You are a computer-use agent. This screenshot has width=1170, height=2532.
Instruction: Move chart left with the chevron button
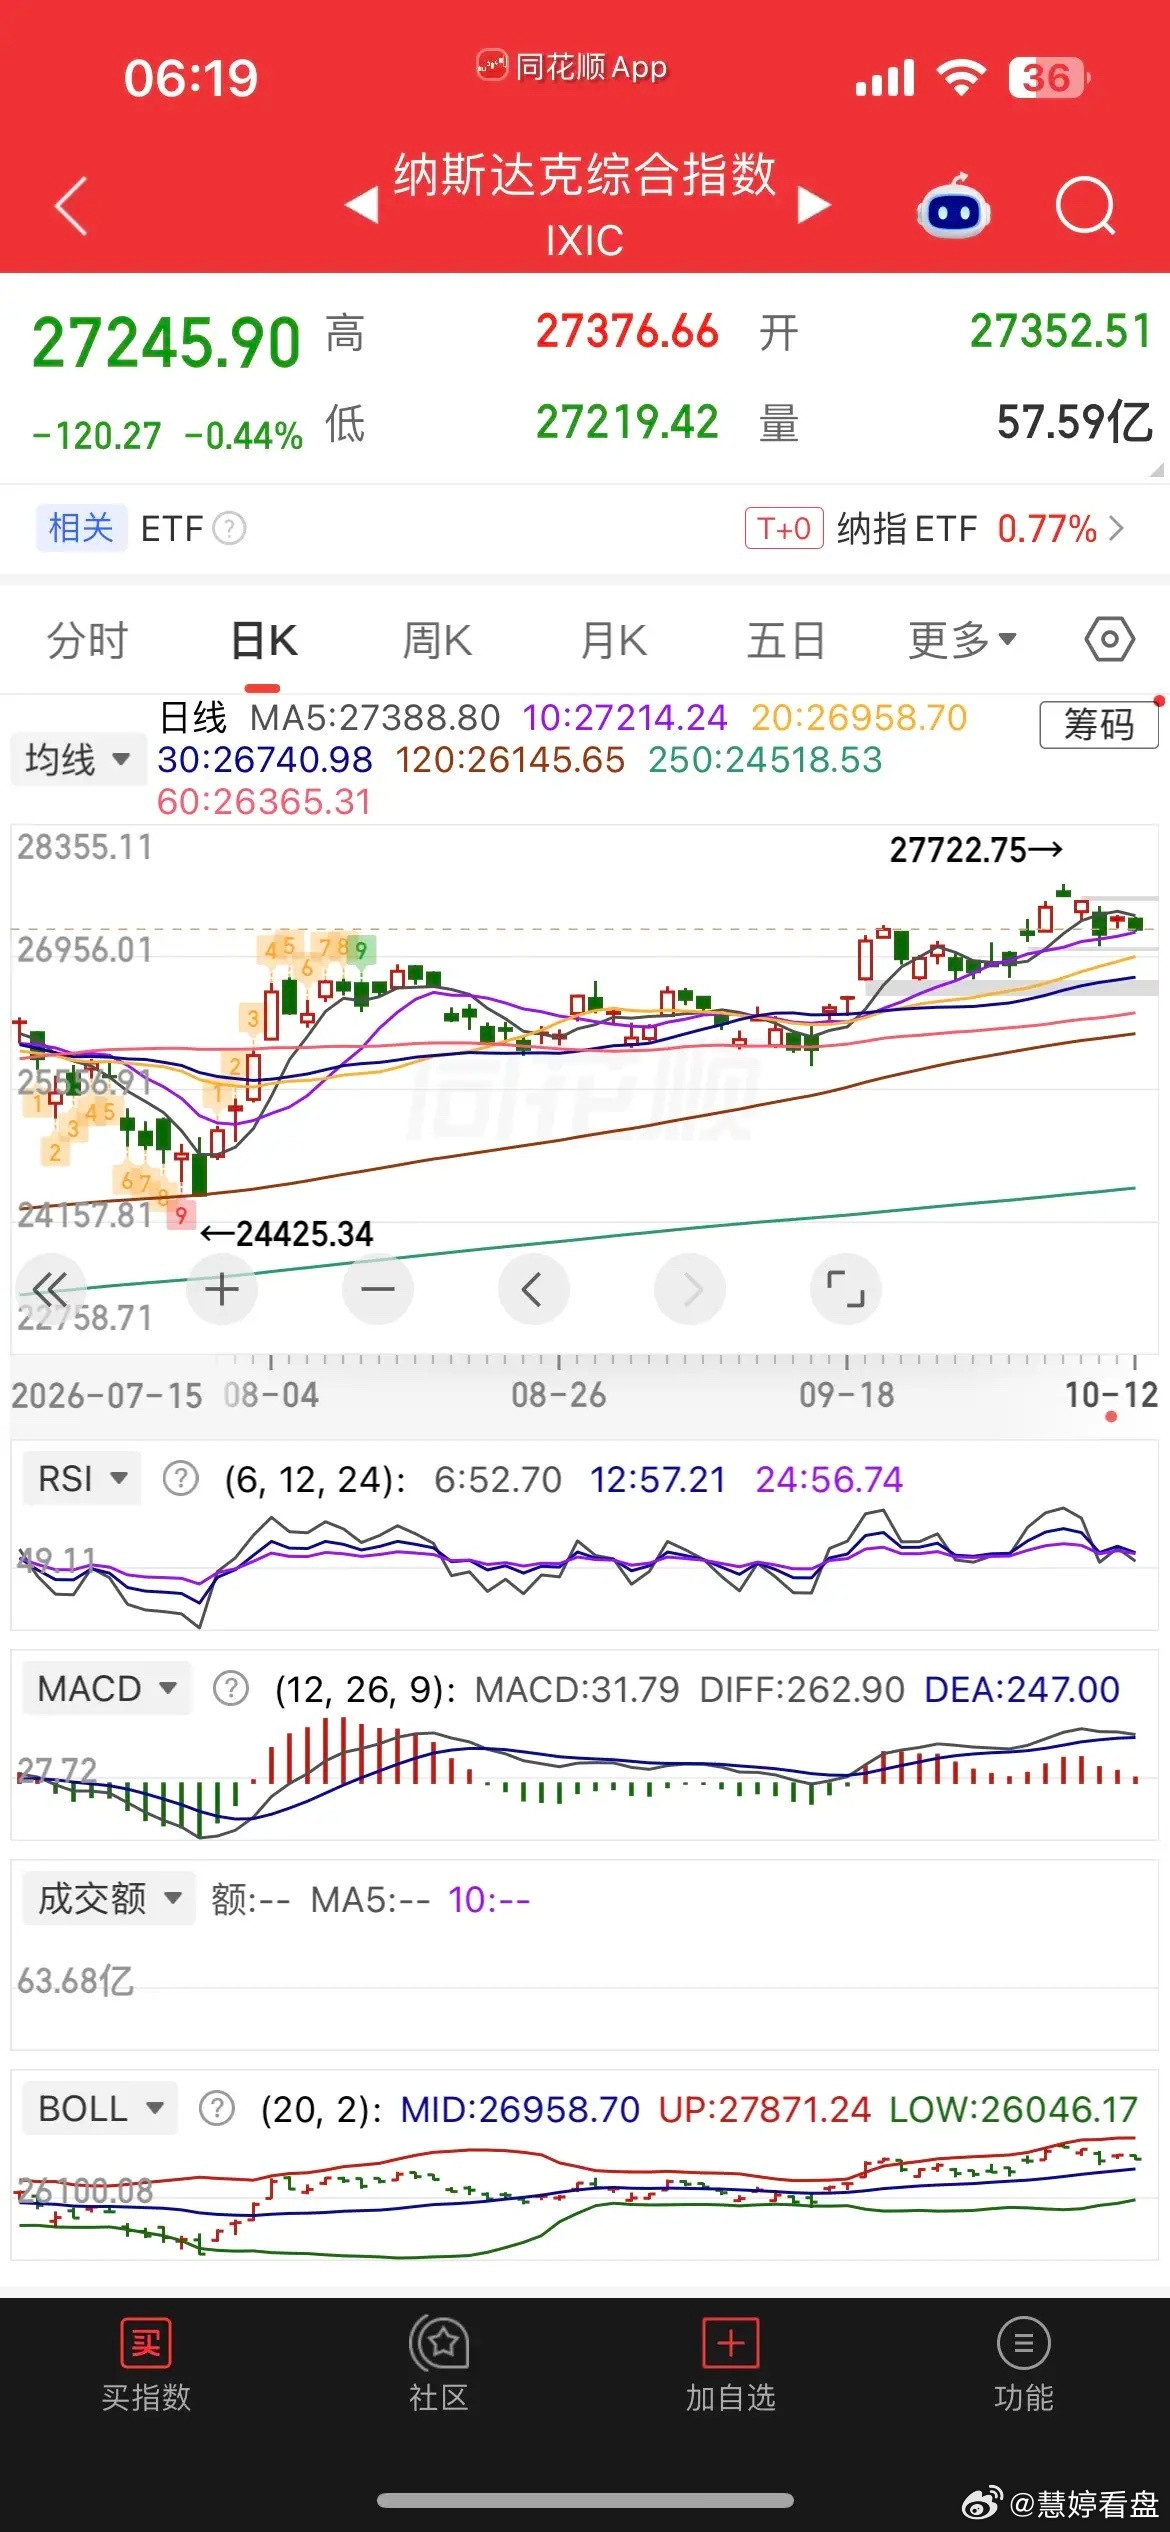(534, 1289)
